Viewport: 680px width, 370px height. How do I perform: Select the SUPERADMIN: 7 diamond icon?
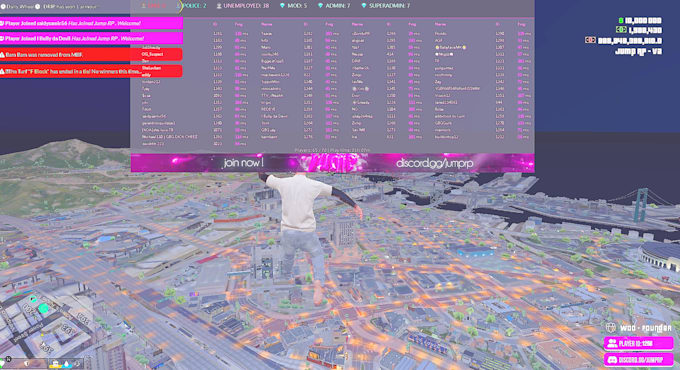click(363, 6)
